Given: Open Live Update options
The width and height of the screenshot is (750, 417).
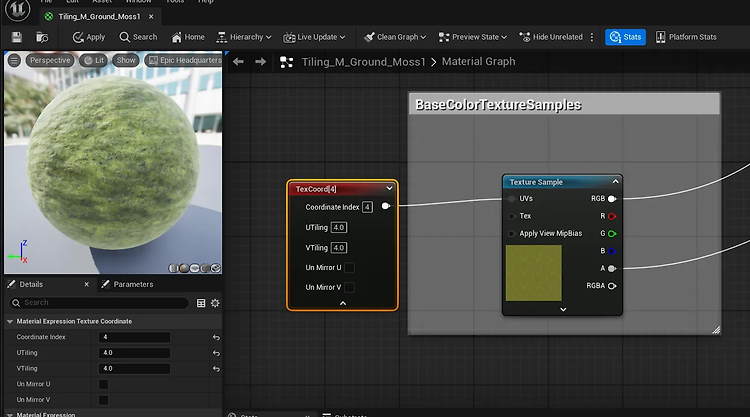Looking at the screenshot, I should click(x=314, y=37).
